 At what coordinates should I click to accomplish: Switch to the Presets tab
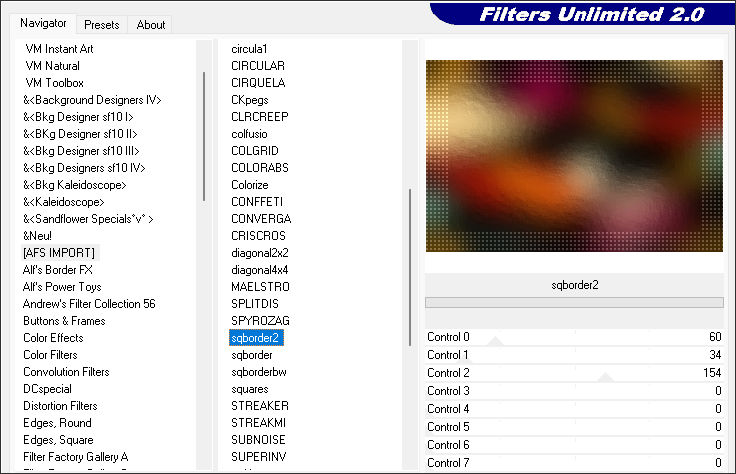click(x=102, y=25)
